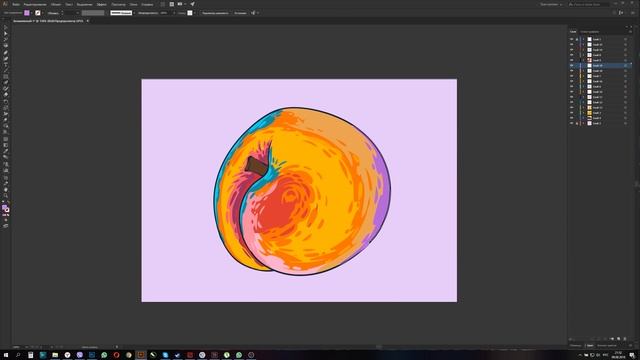Screen dimensions: 640x360
Task: Open the Layers panel flyout menu
Action: (630, 31)
